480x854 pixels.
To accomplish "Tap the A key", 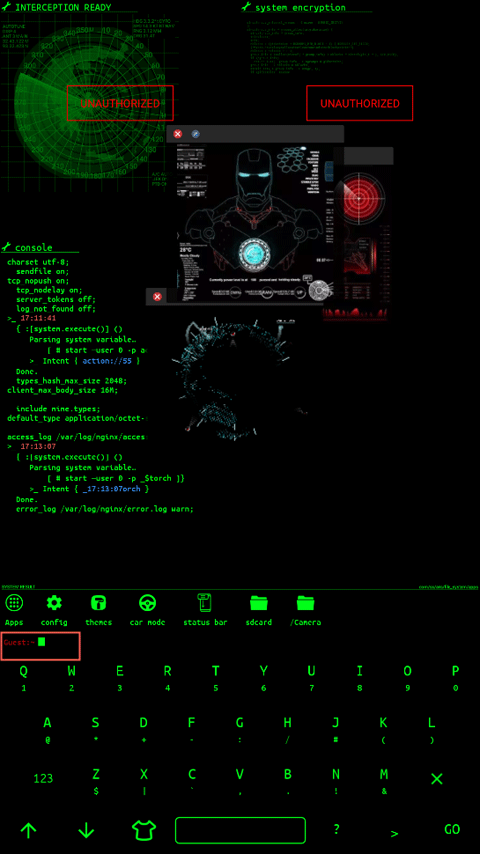I will coord(47,723).
